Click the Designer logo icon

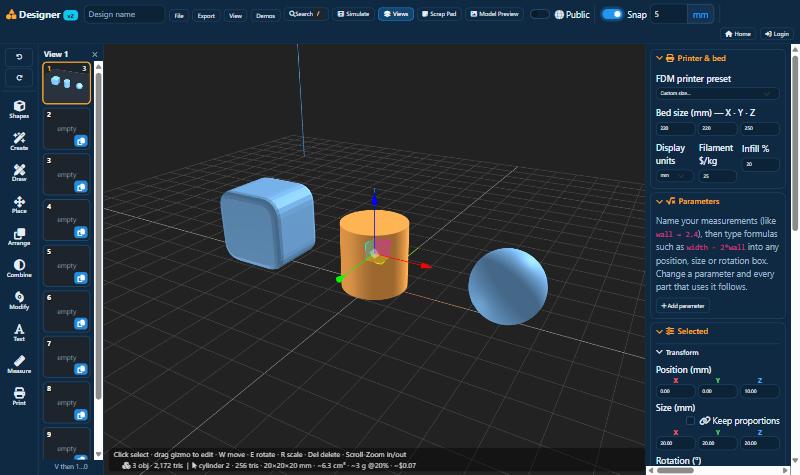point(11,14)
